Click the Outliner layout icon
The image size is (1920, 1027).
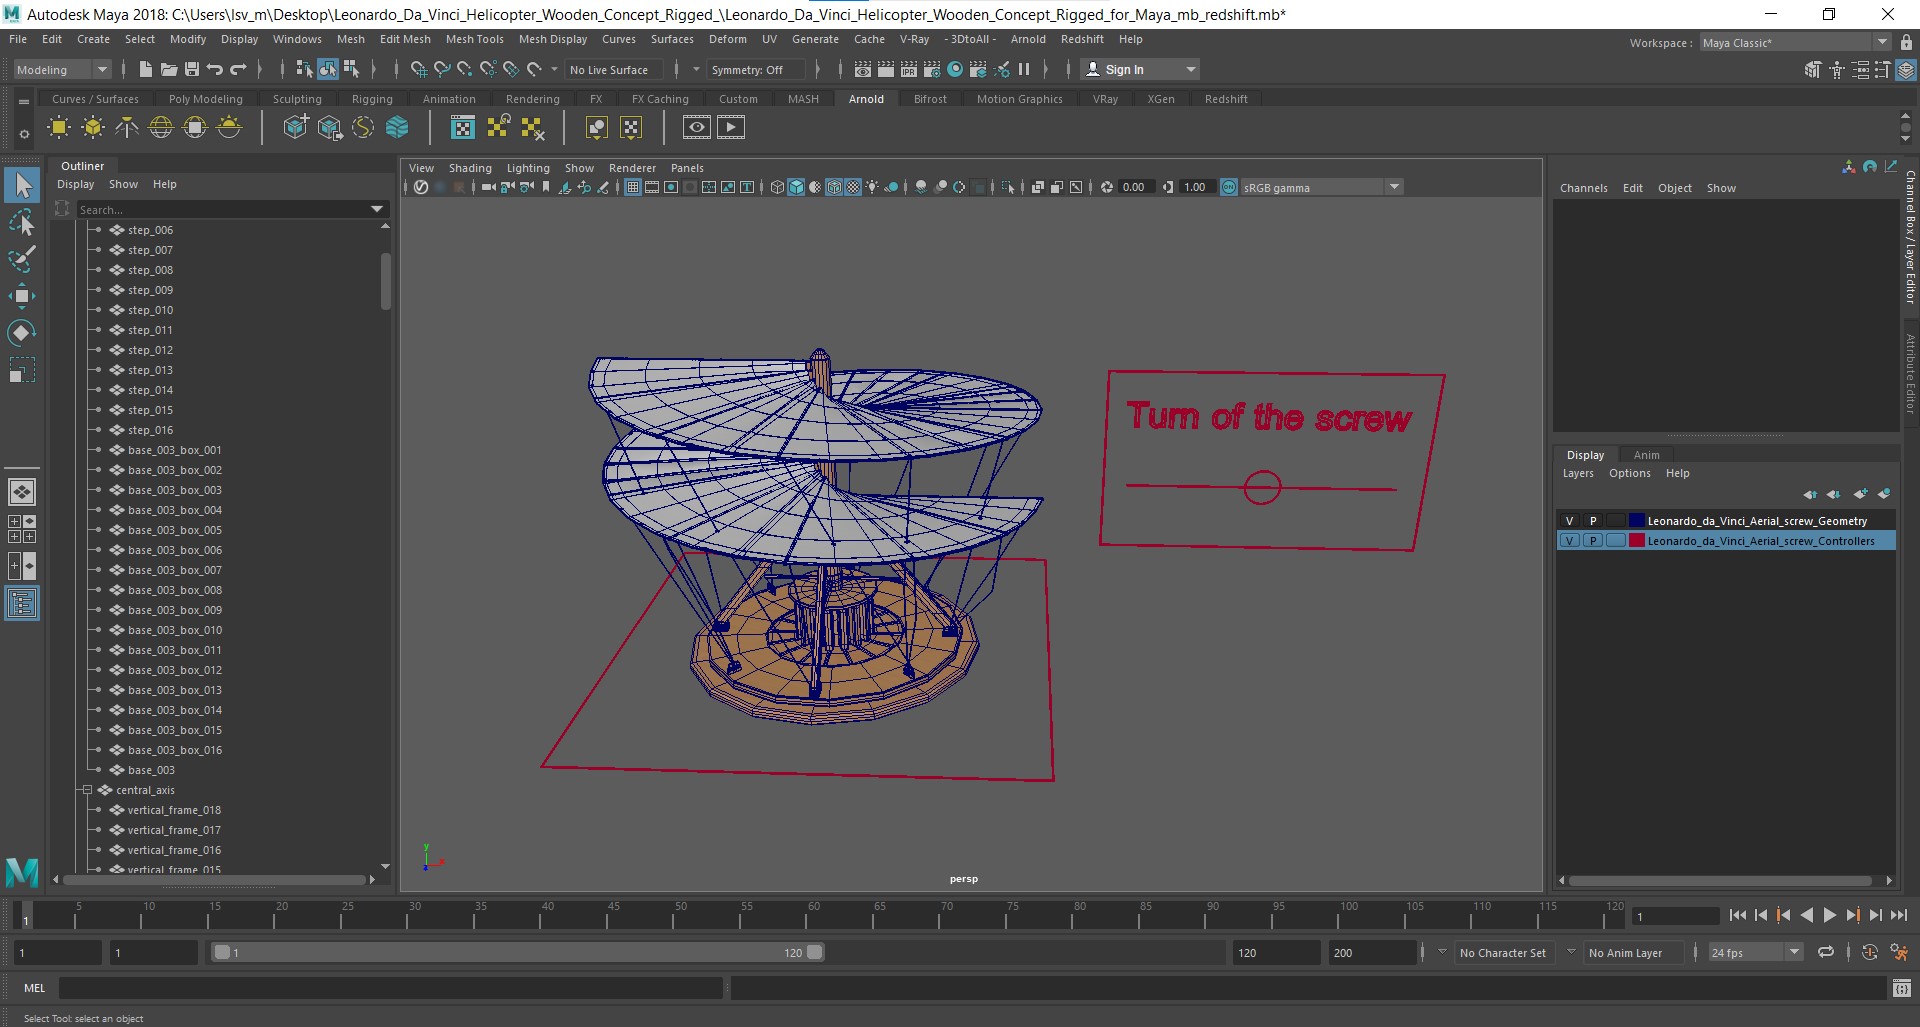(22, 603)
